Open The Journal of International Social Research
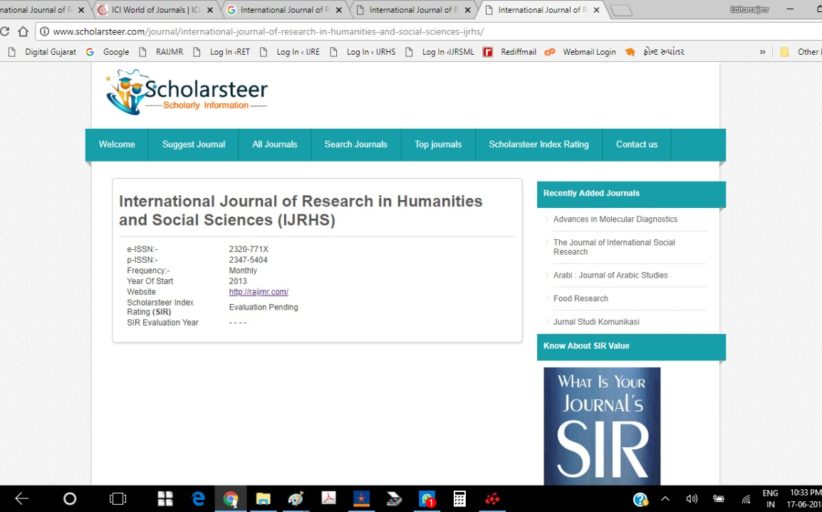Screen dimensions: 822x512 614,247
